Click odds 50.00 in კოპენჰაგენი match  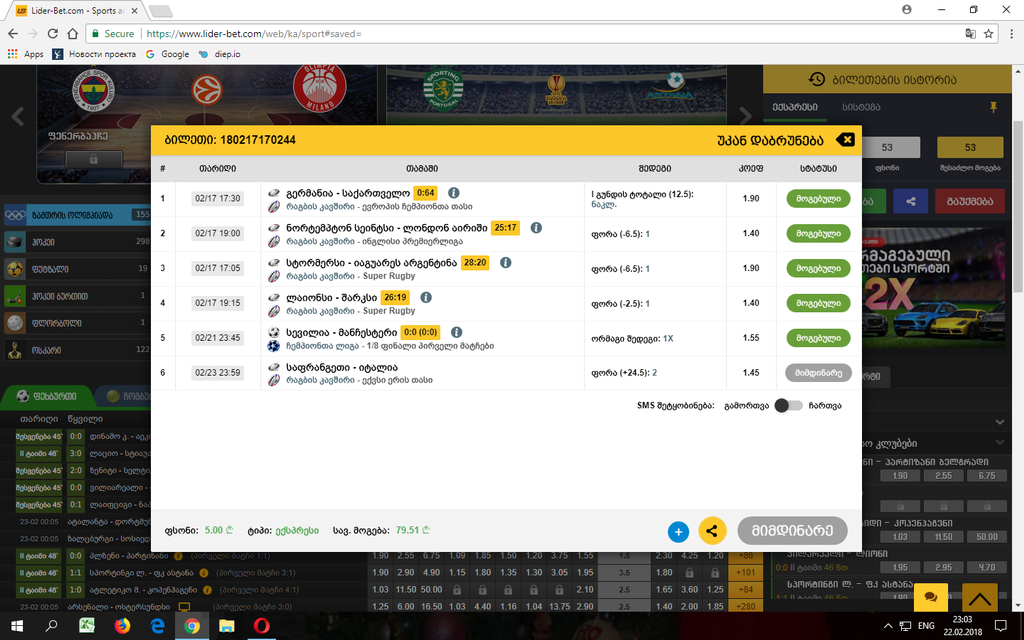[987, 537]
